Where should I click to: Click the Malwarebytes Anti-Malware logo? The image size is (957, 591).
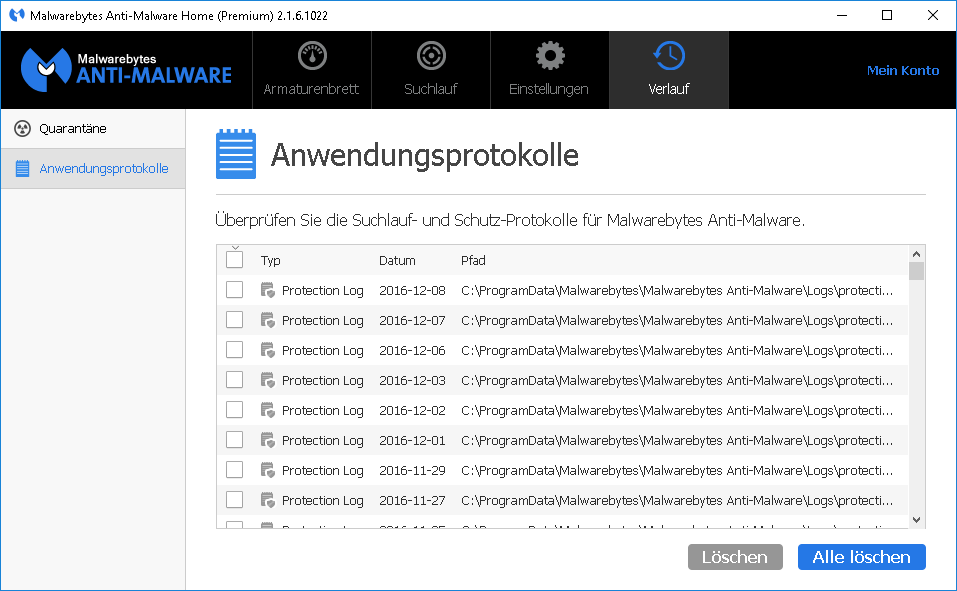coord(126,70)
